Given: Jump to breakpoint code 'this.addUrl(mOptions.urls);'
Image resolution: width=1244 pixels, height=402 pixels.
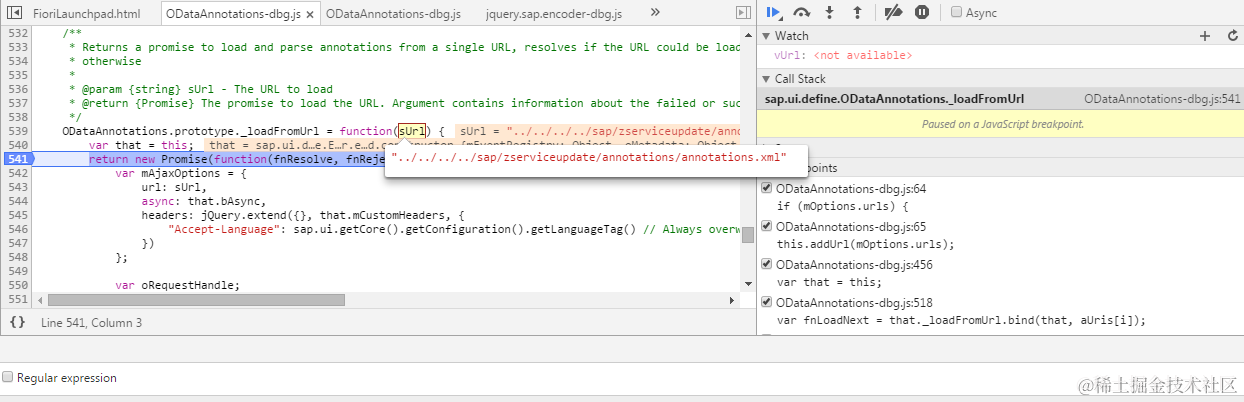Looking at the screenshot, I should coord(865,245).
